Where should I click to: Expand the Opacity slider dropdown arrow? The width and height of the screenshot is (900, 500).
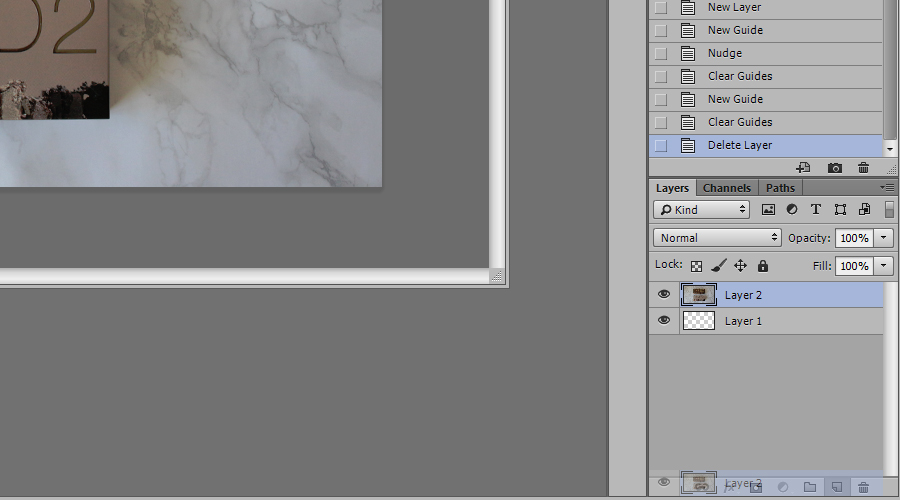(884, 238)
